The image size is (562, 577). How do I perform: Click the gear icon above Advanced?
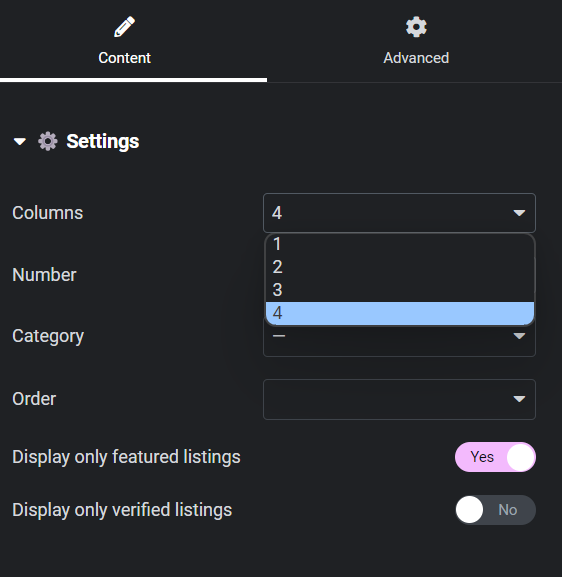pyautogui.click(x=416, y=27)
